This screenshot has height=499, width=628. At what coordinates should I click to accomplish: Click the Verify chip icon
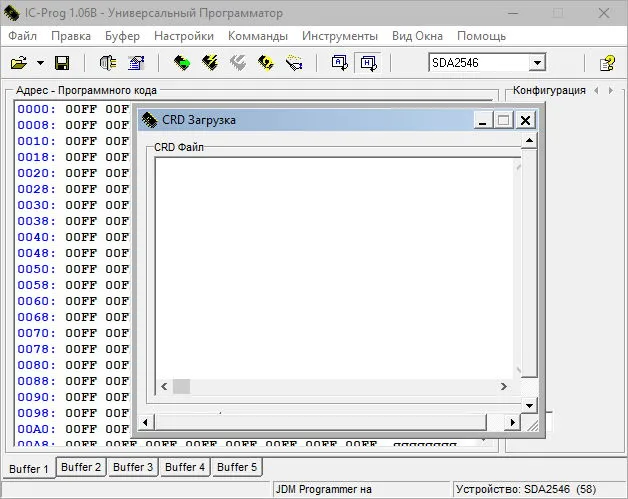click(294, 63)
